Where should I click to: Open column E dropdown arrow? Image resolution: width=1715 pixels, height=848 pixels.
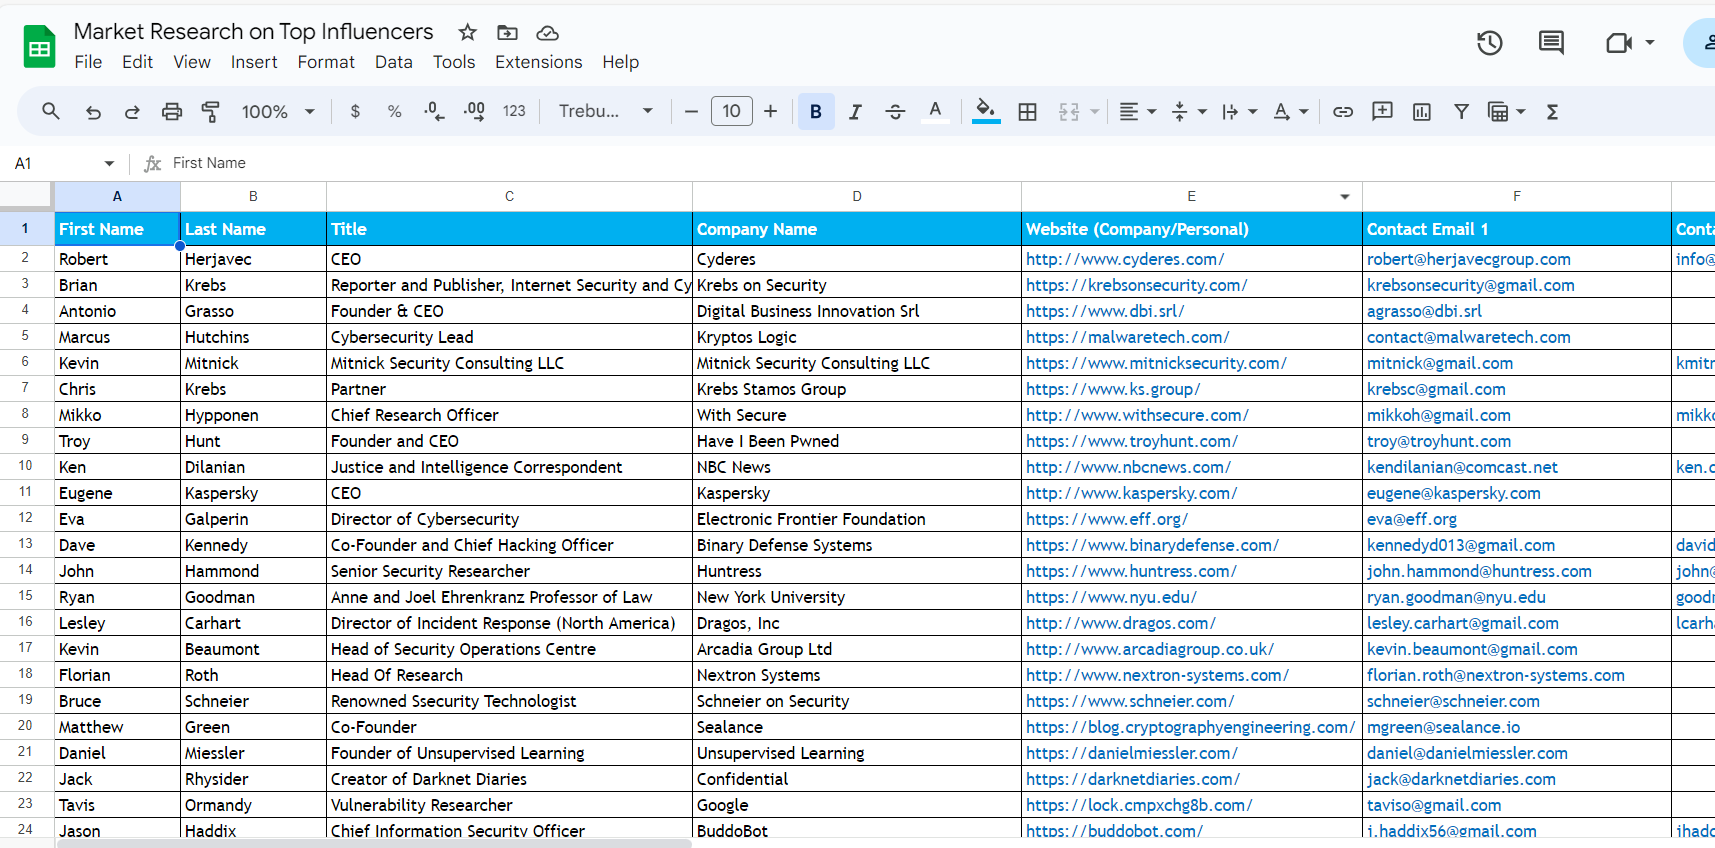(x=1345, y=197)
